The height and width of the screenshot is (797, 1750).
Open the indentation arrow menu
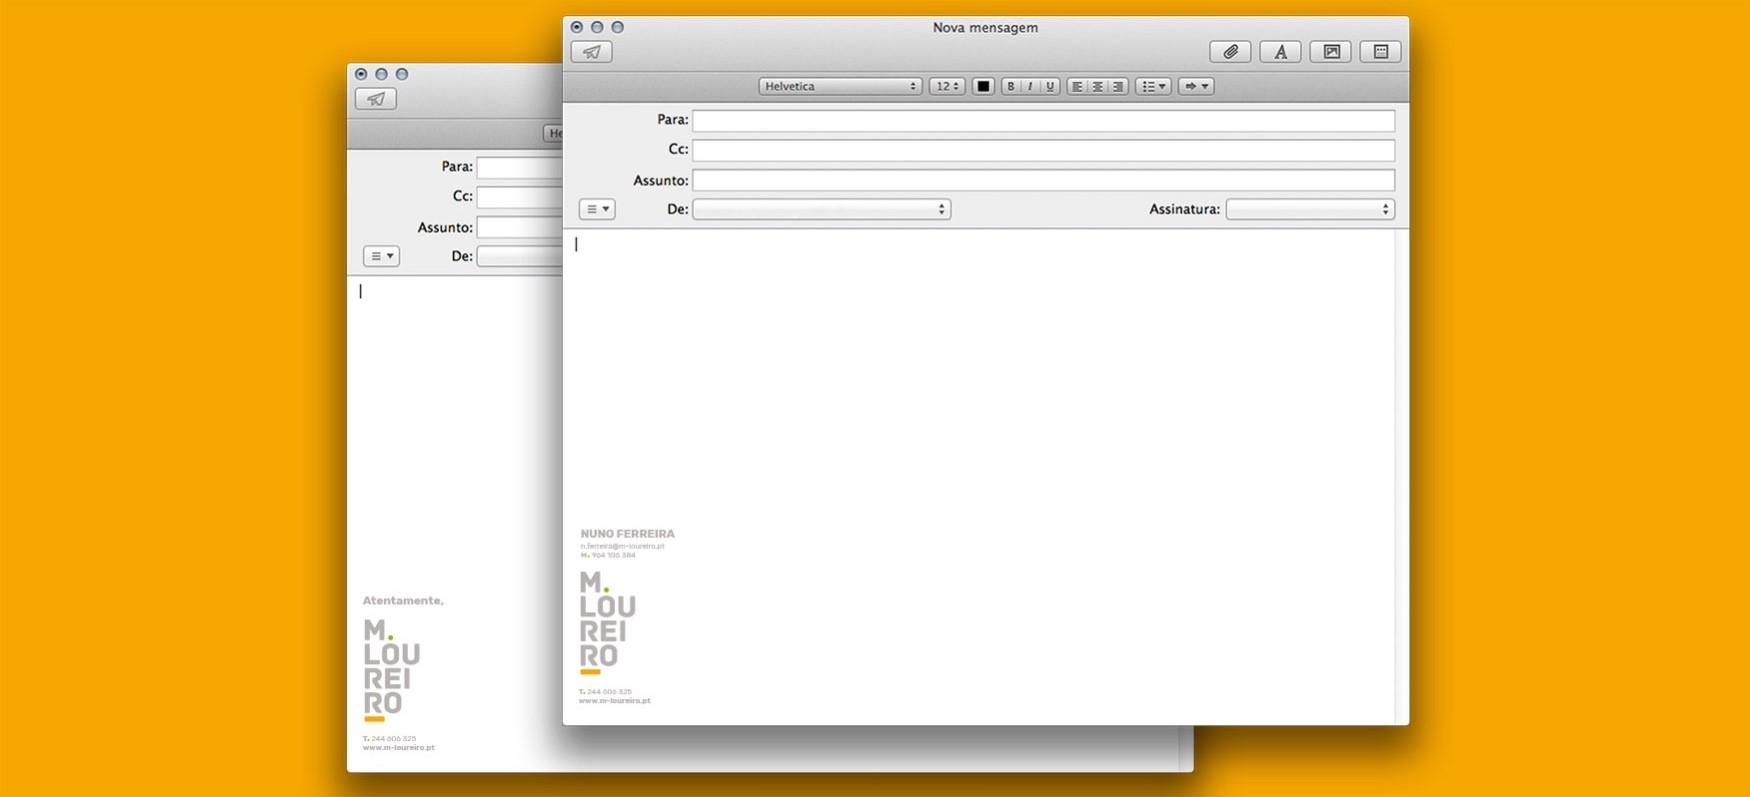click(x=1196, y=87)
